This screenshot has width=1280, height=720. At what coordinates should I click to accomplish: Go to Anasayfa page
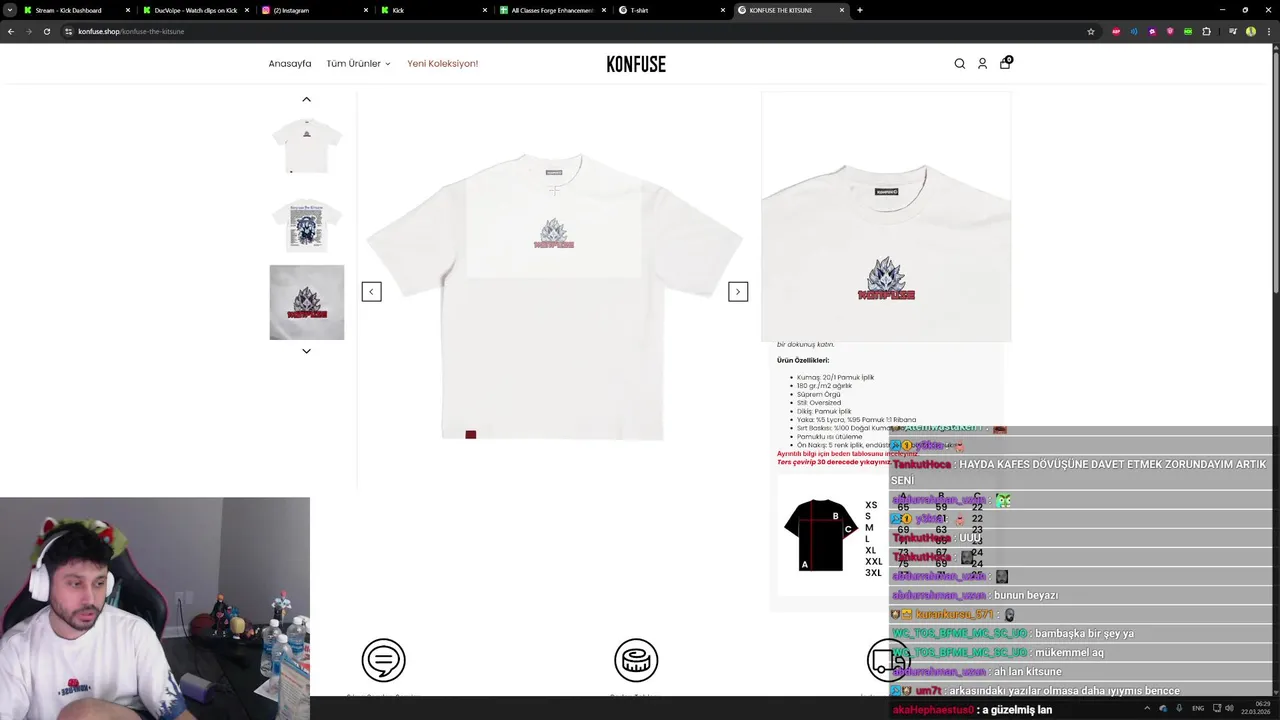point(290,64)
